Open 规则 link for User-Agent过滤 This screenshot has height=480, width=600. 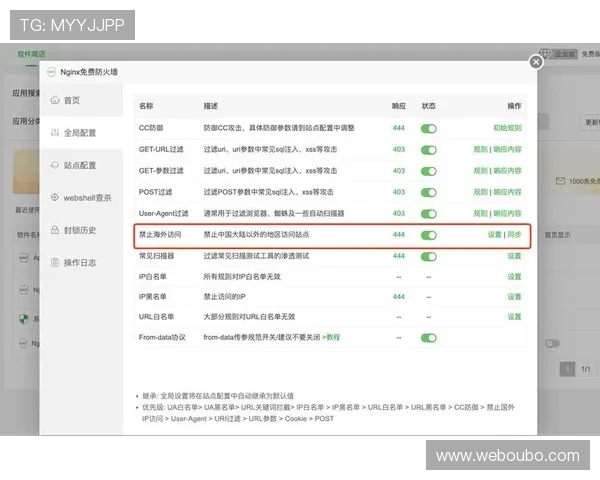point(481,213)
